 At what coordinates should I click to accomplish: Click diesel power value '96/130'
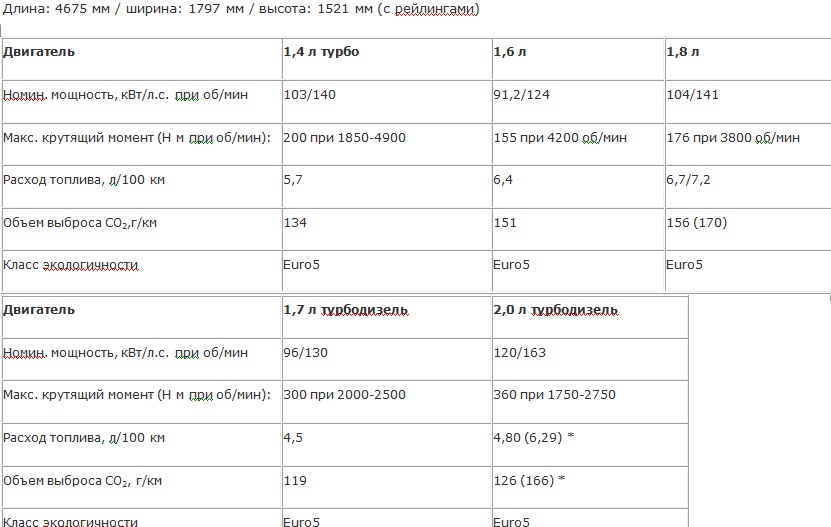pyautogui.click(x=306, y=353)
